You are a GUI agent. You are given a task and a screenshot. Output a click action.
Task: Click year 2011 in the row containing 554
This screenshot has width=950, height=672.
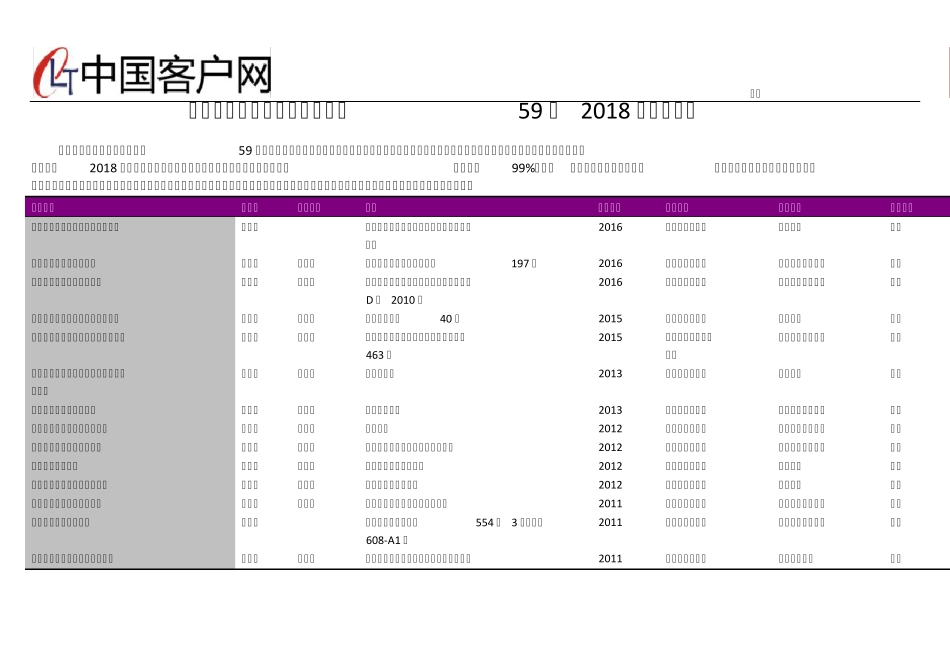pos(610,522)
